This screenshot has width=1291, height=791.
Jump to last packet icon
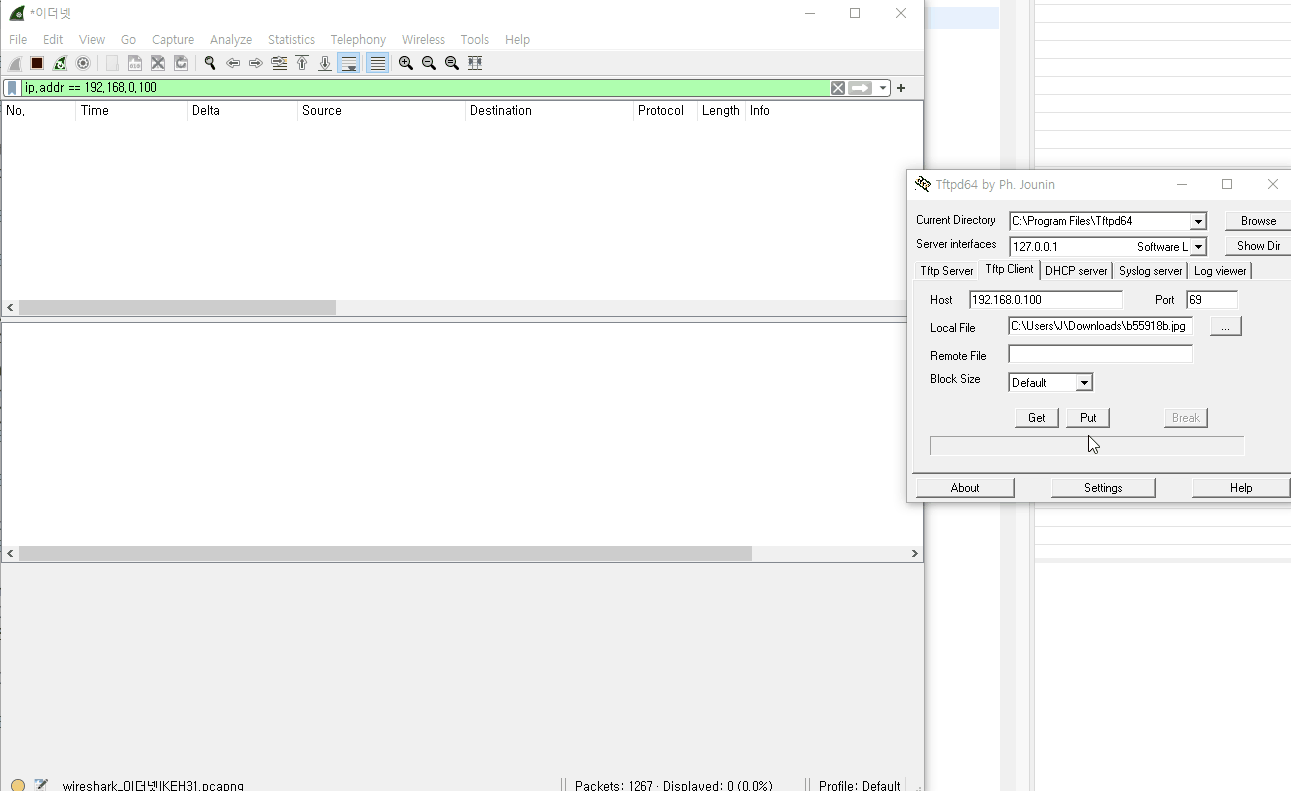click(x=325, y=63)
